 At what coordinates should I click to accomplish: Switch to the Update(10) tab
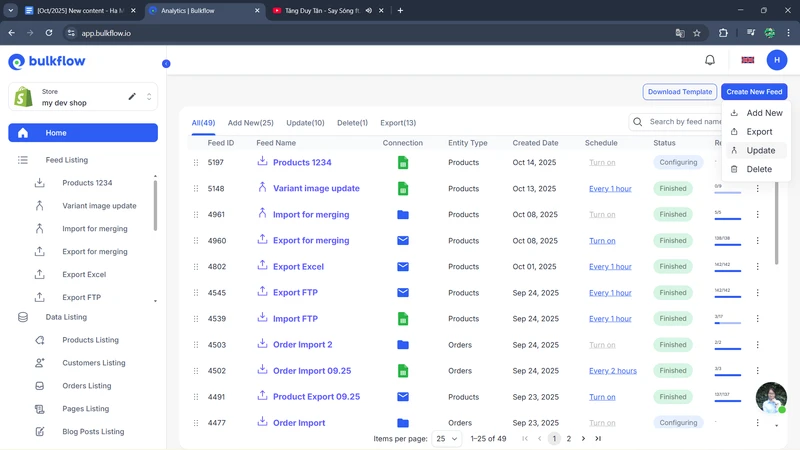(x=305, y=123)
